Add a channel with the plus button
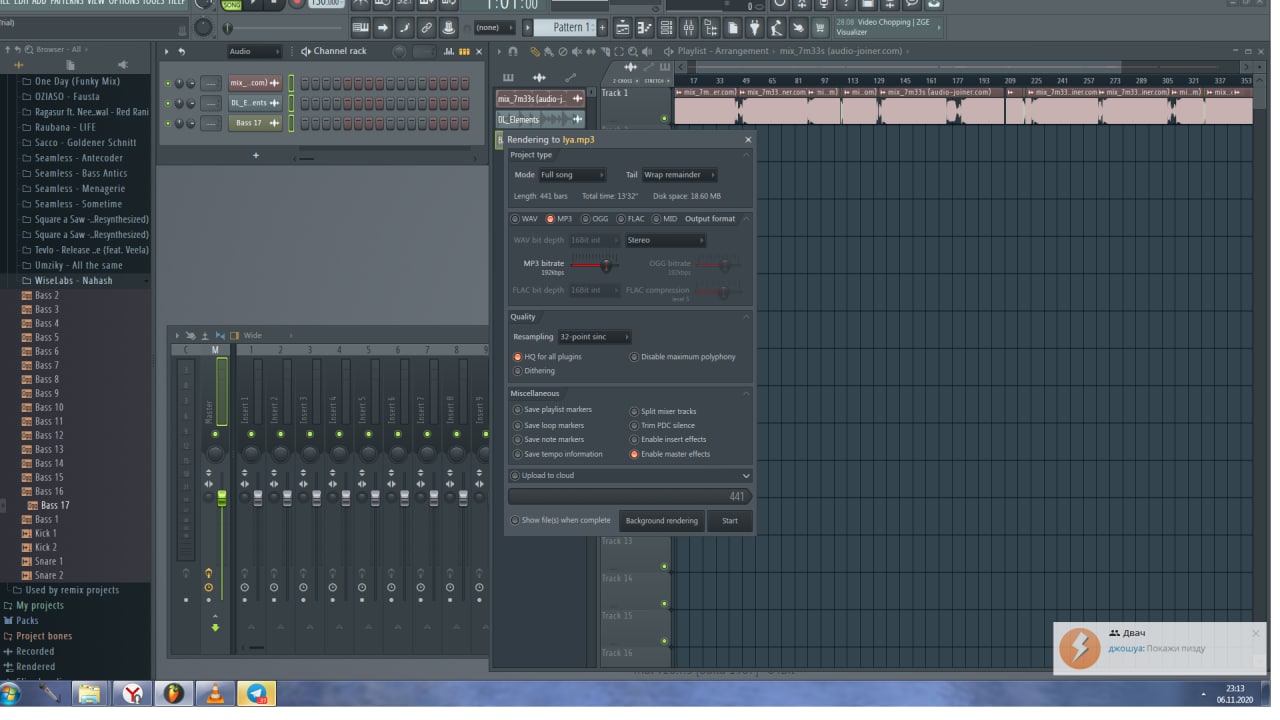Image resolution: width=1280 pixels, height=720 pixels. [256, 155]
